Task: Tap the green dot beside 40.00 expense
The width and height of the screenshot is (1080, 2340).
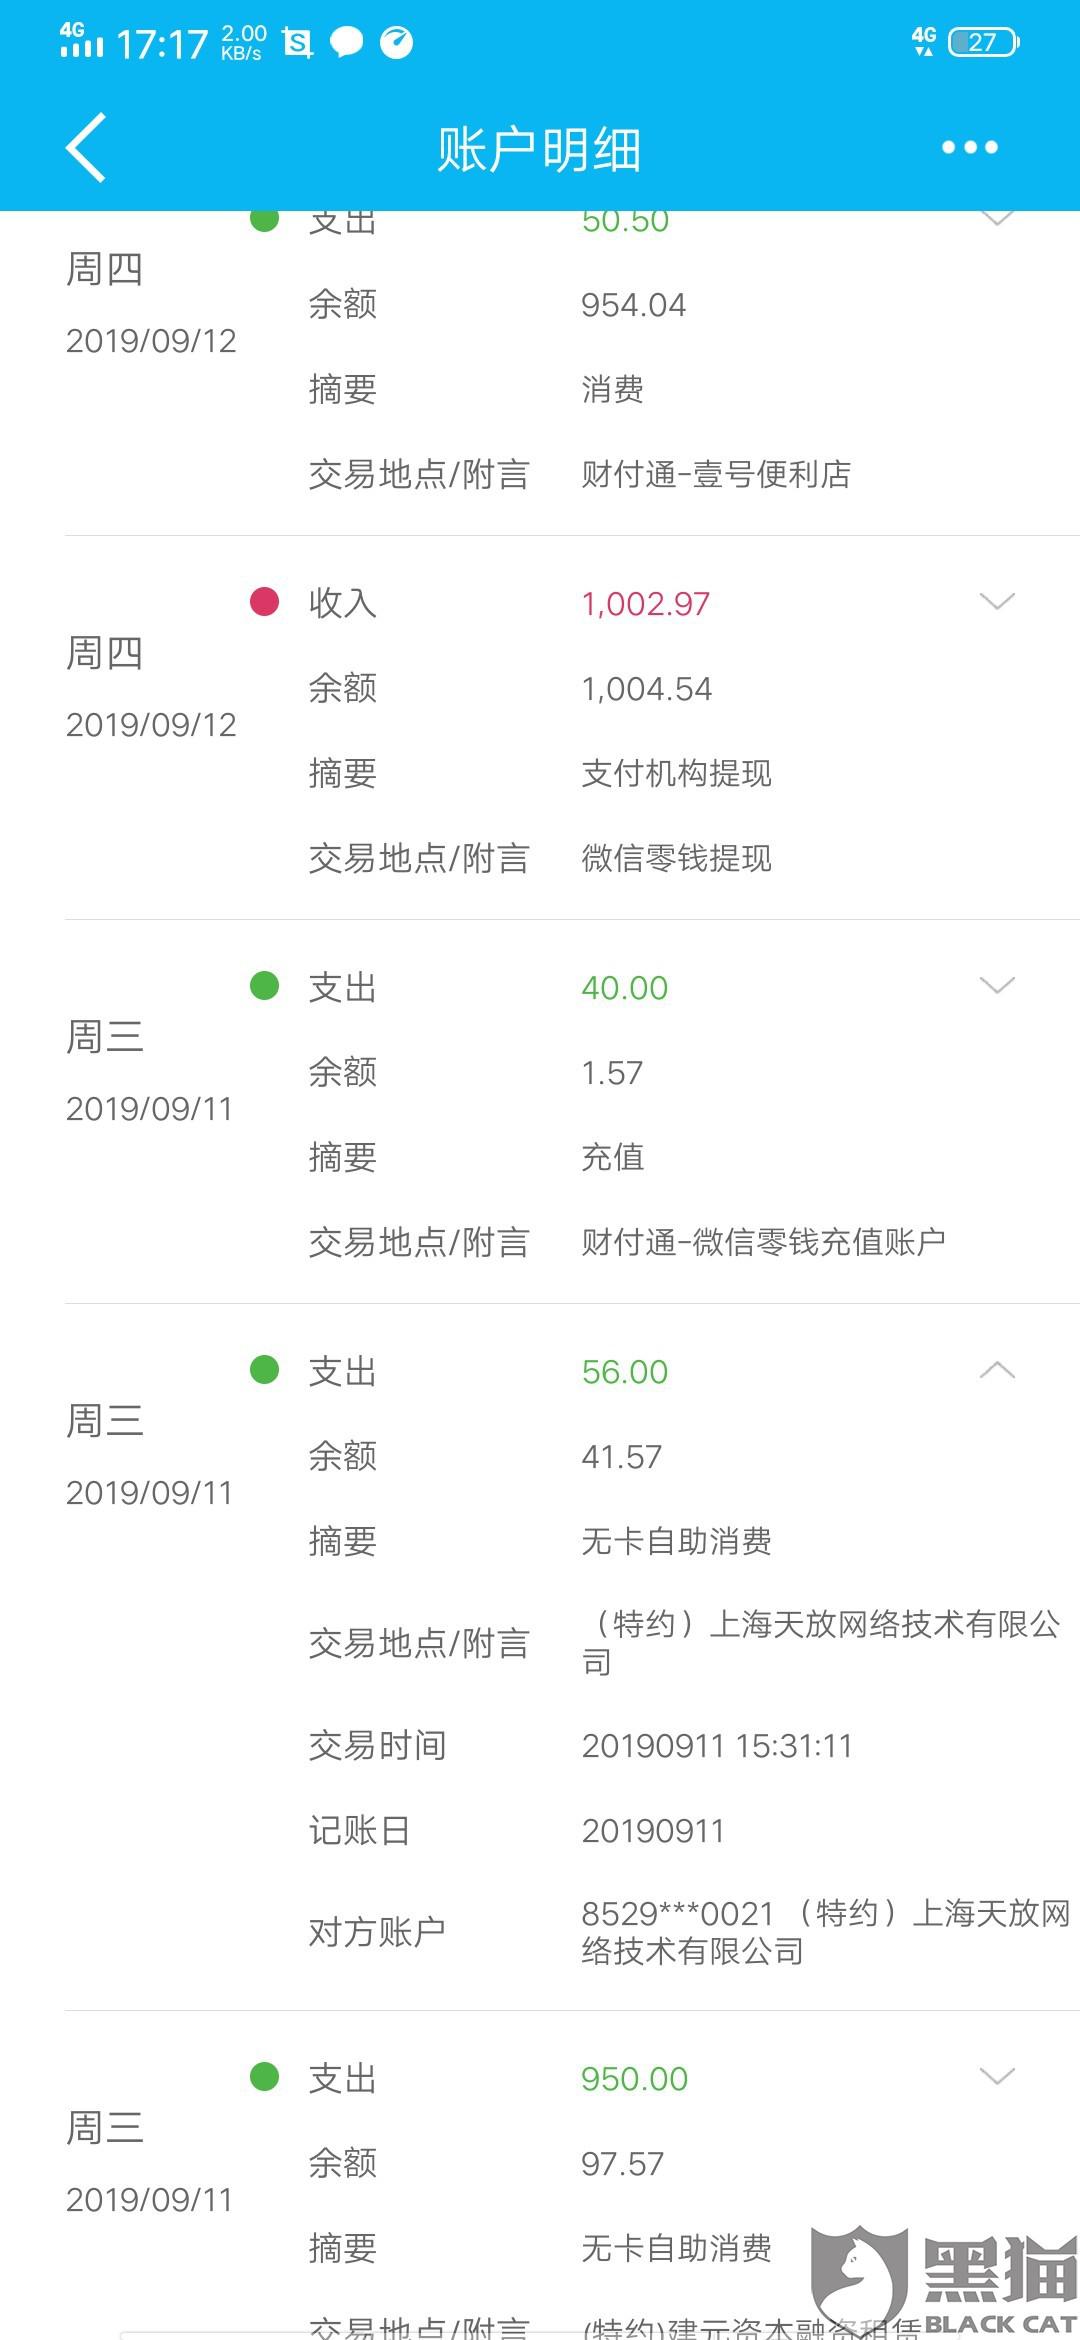Action: pyautogui.click(x=264, y=985)
